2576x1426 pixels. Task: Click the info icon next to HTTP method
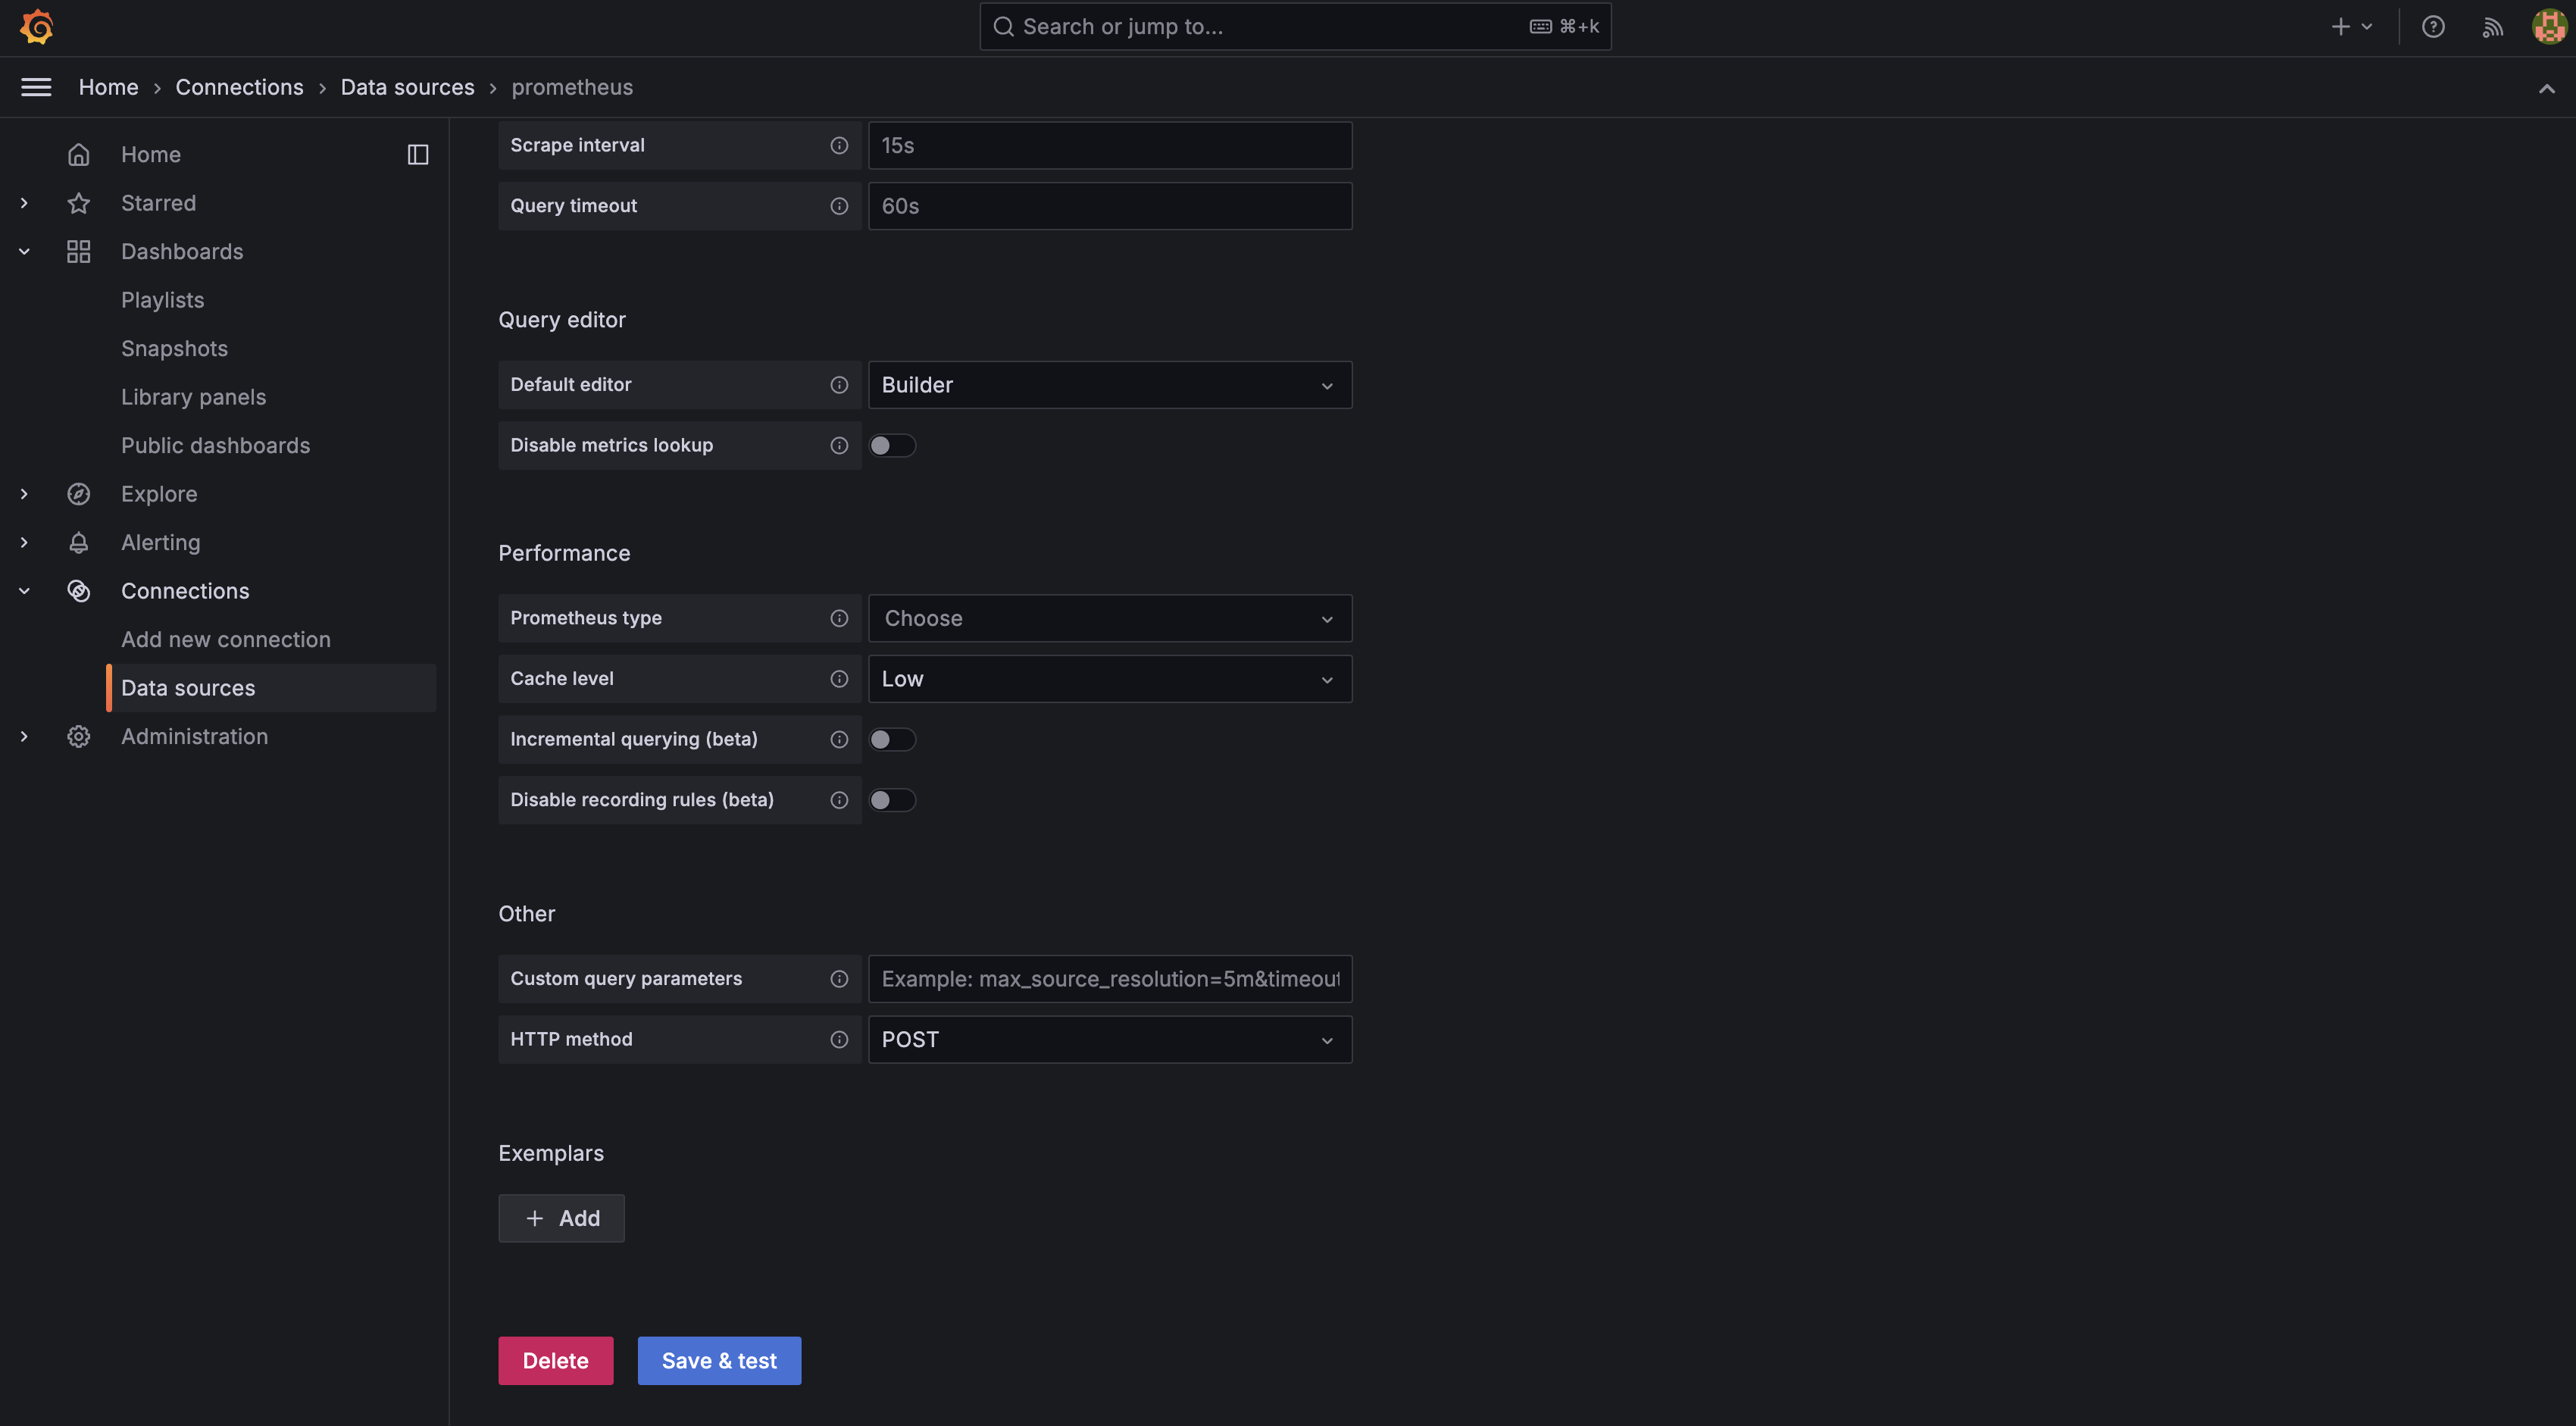(839, 1039)
